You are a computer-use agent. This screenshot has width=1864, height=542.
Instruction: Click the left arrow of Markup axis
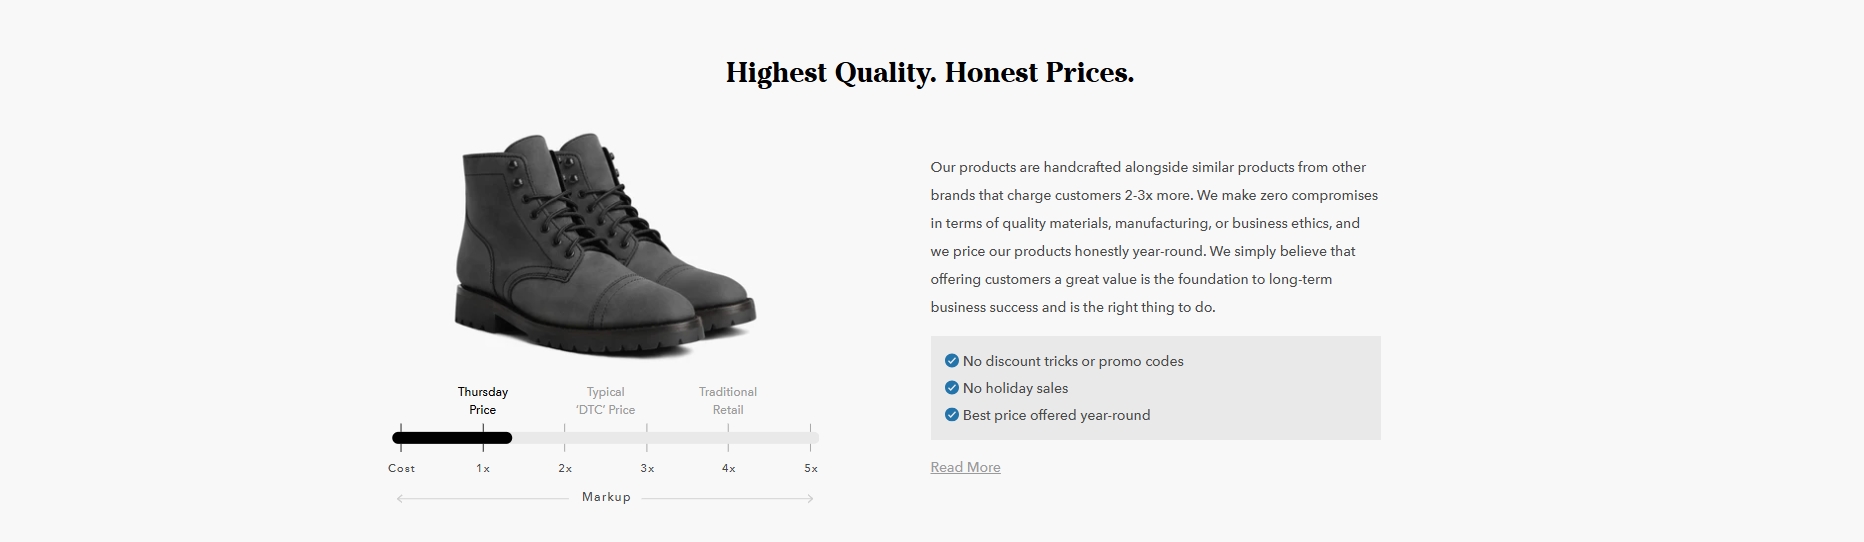401,498
